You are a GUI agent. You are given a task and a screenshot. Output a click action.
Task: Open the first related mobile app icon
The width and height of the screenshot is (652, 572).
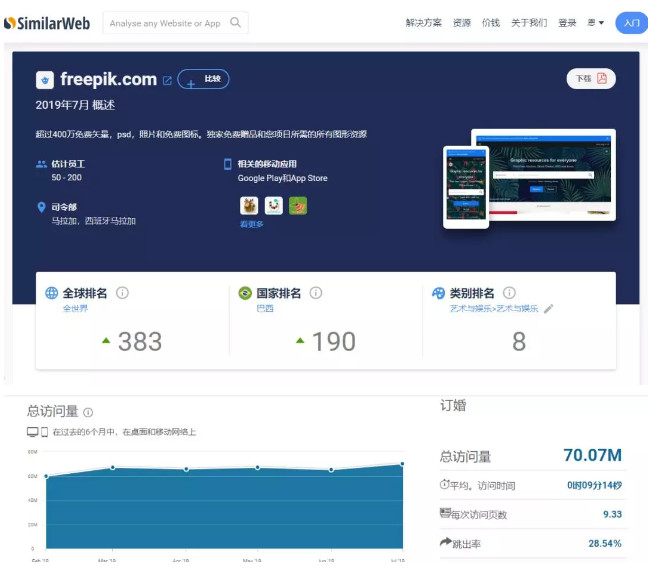(249, 205)
